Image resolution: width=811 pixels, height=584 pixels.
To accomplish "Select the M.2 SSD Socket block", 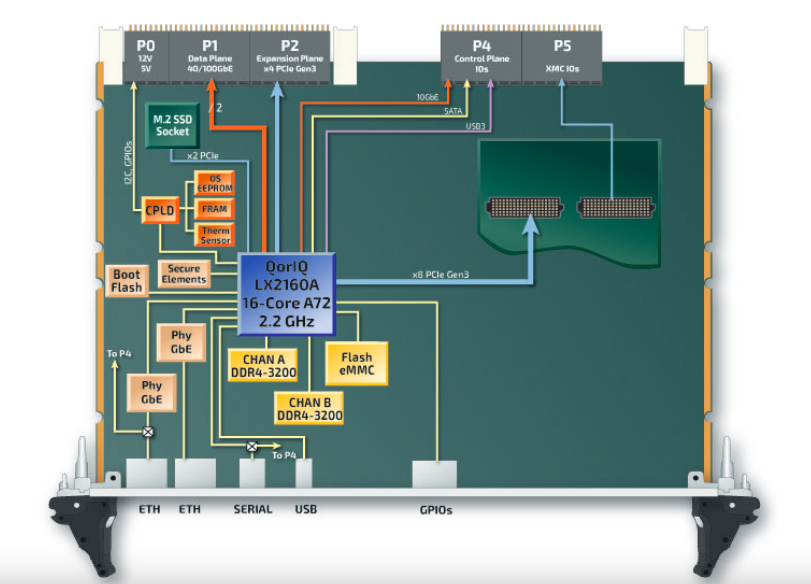I will 172,126.
